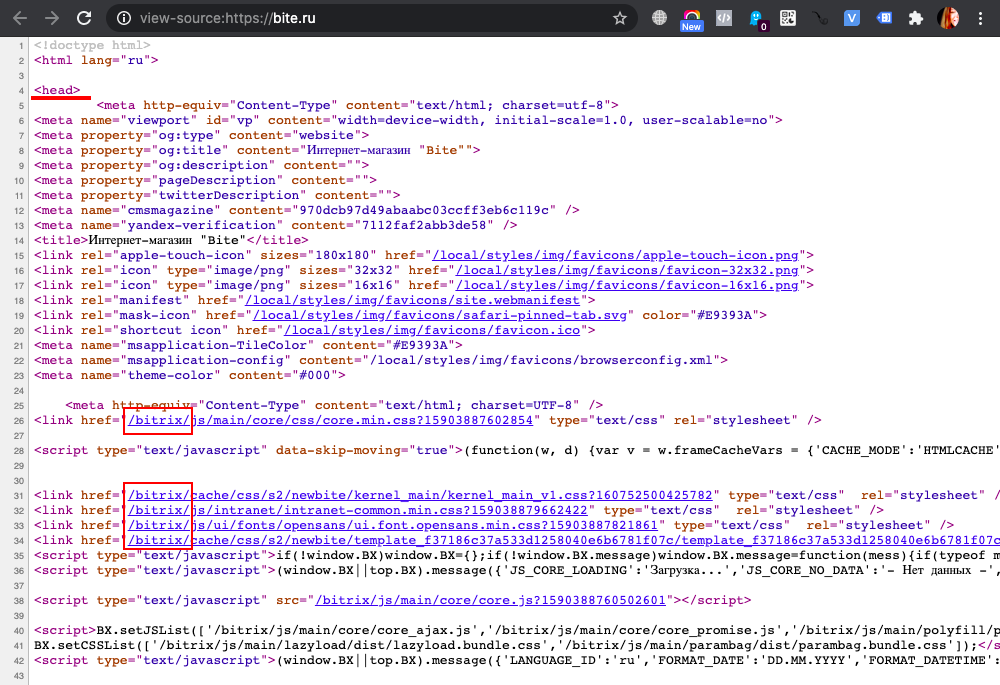
Task: Click the og:type meta tag line
Action: (202, 135)
